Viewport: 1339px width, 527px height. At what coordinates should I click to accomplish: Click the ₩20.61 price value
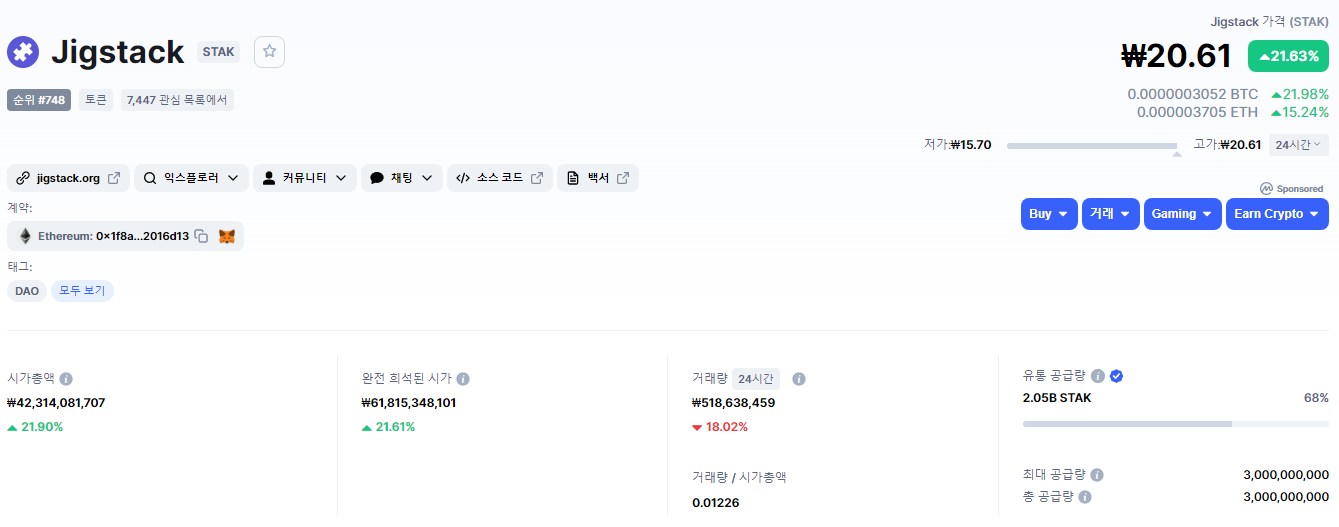point(1176,56)
